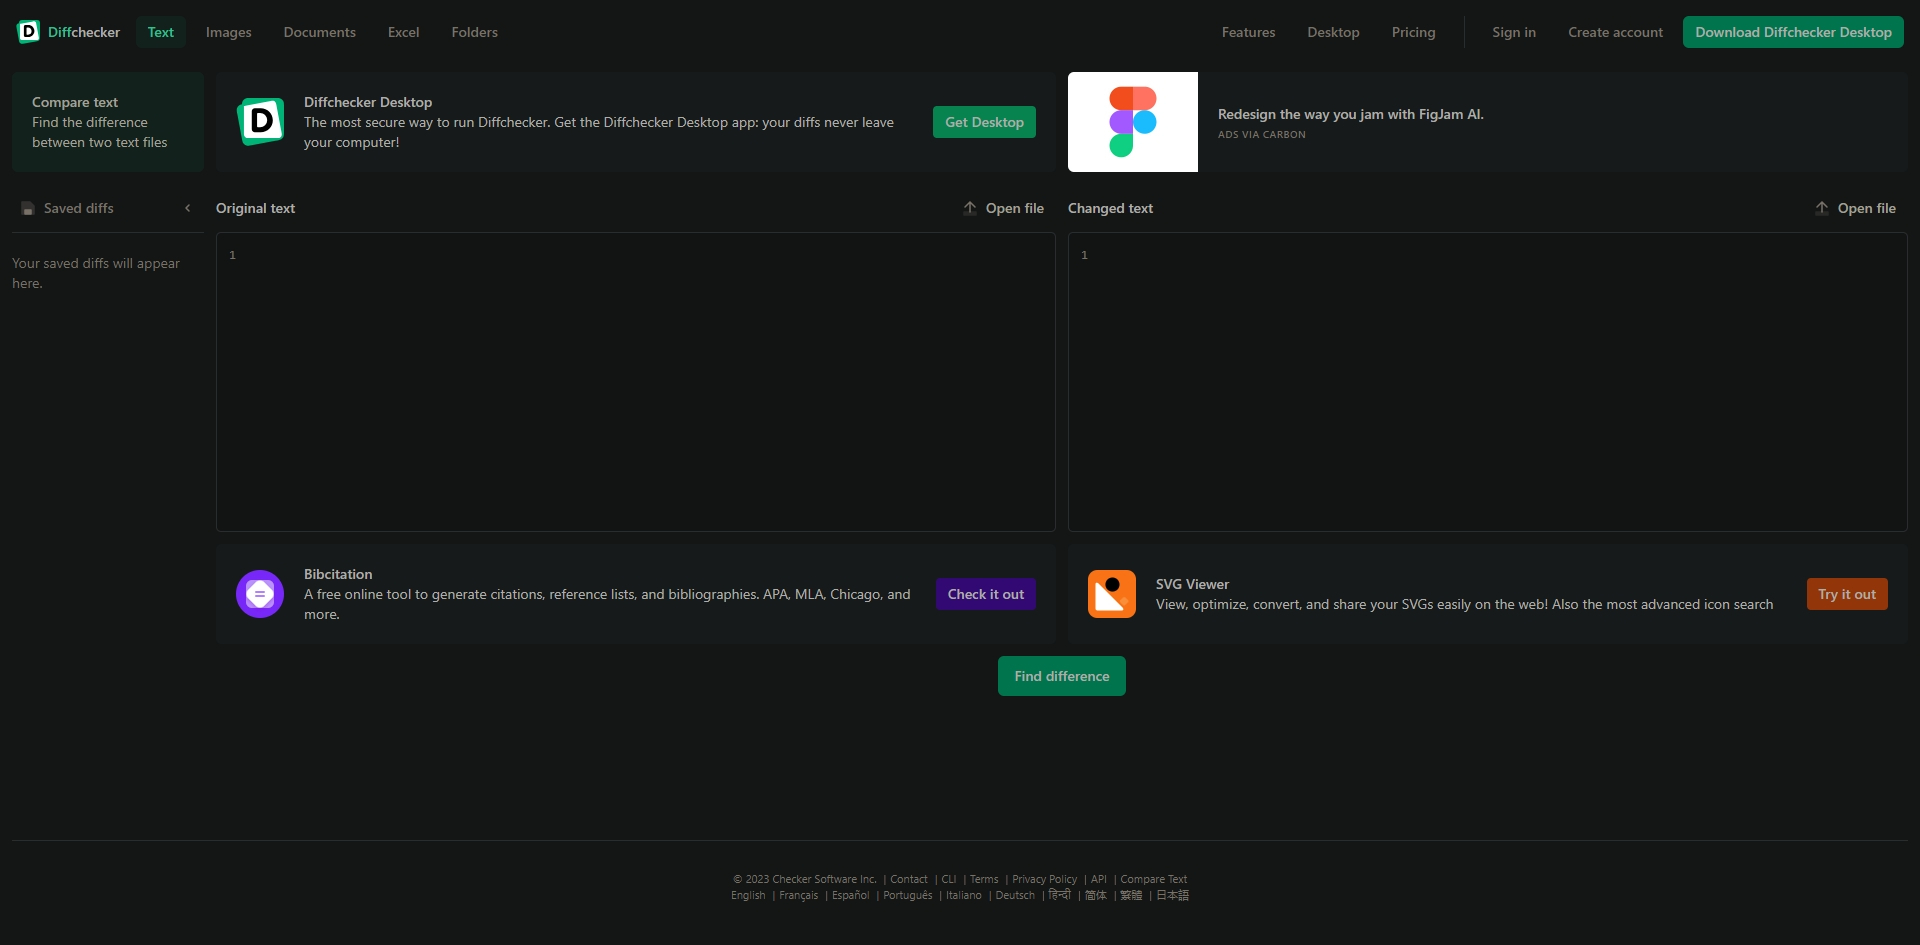Viewport: 1920px width, 945px height.
Task: Click the Figma logo ad thumbnail
Action: coord(1133,122)
